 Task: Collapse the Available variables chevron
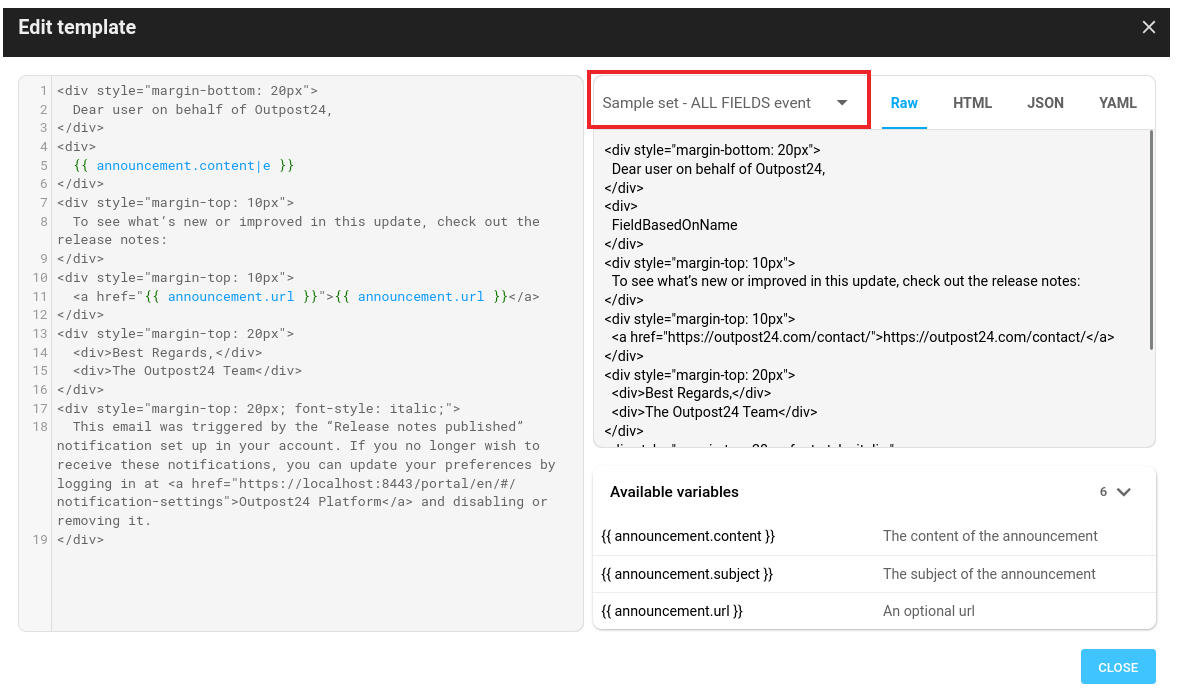1123,492
